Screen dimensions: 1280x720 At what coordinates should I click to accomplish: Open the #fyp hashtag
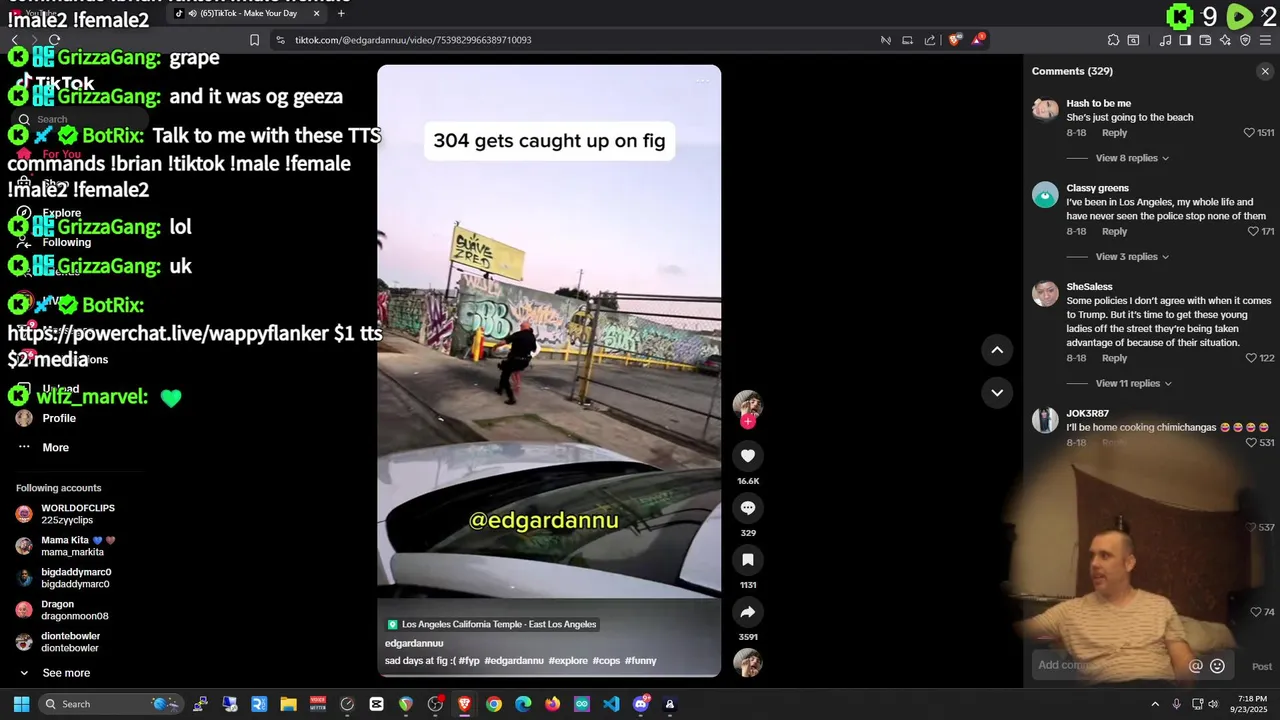click(x=469, y=661)
